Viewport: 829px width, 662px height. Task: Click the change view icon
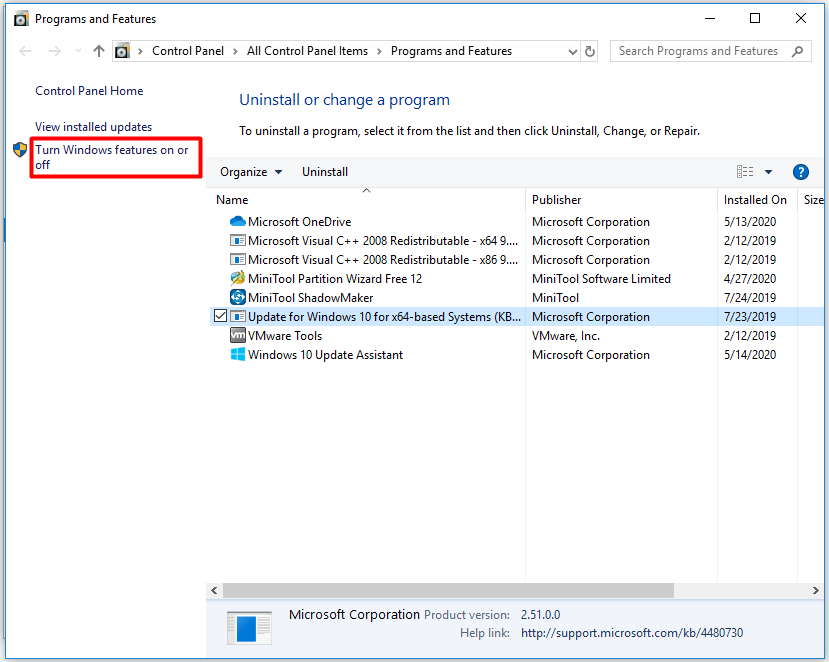pos(745,172)
